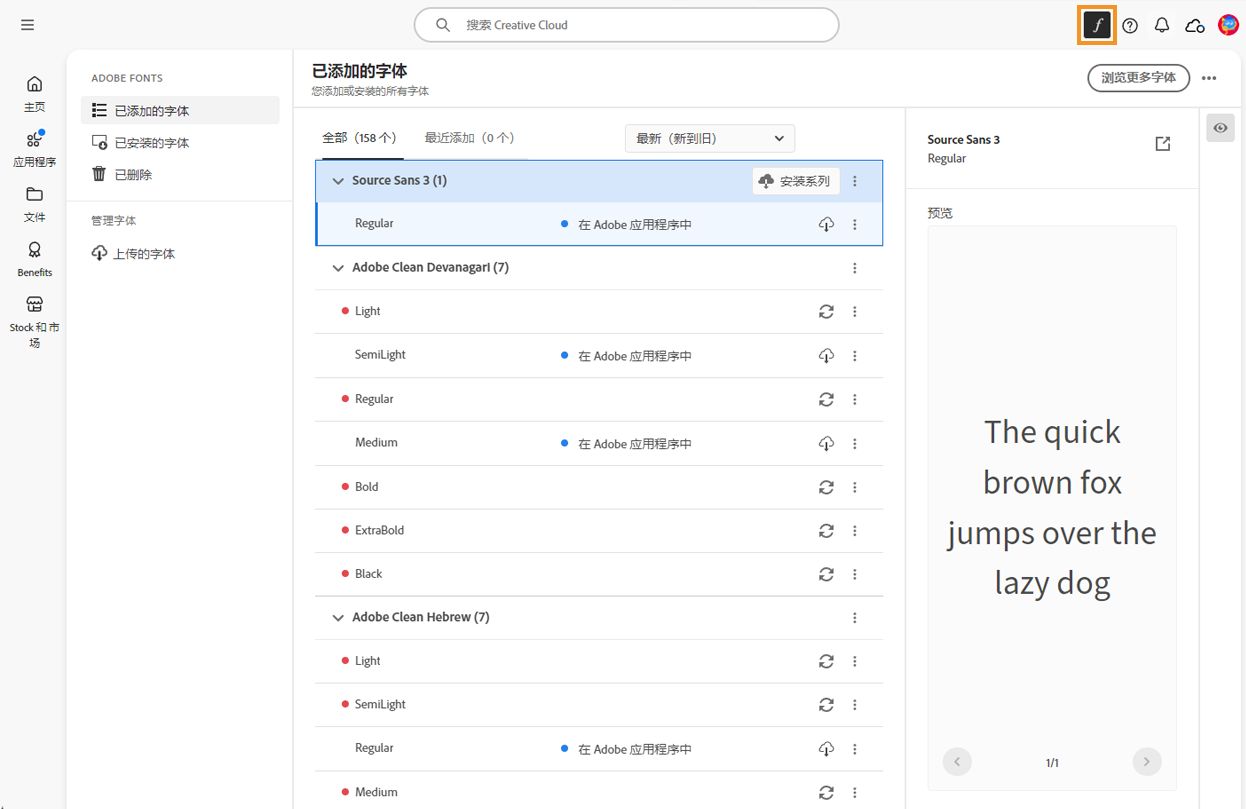
Task: Toggle the preview panel eye icon
Action: [x=1220, y=128]
